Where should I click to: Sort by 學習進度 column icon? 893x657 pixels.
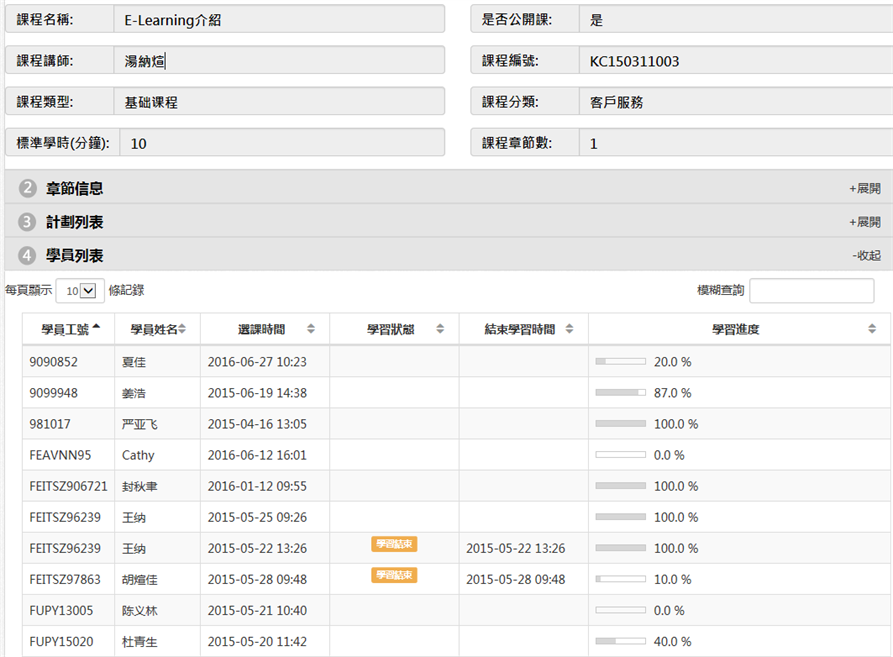click(871, 329)
